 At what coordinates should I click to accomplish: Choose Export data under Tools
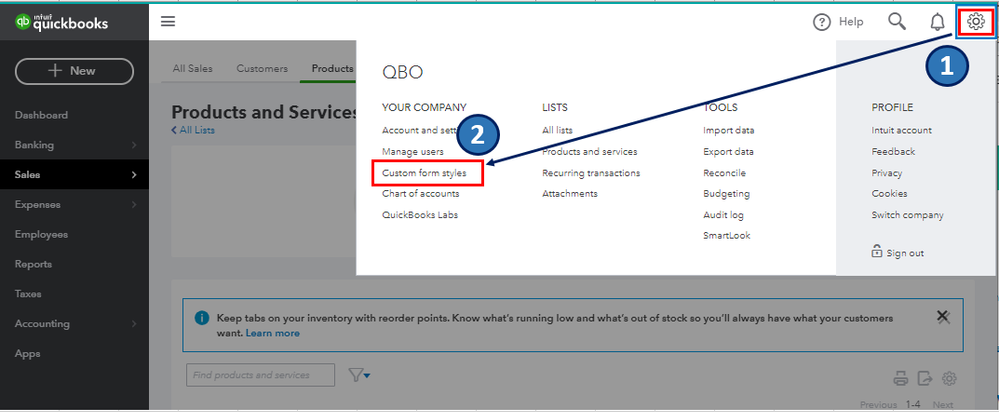(728, 152)
